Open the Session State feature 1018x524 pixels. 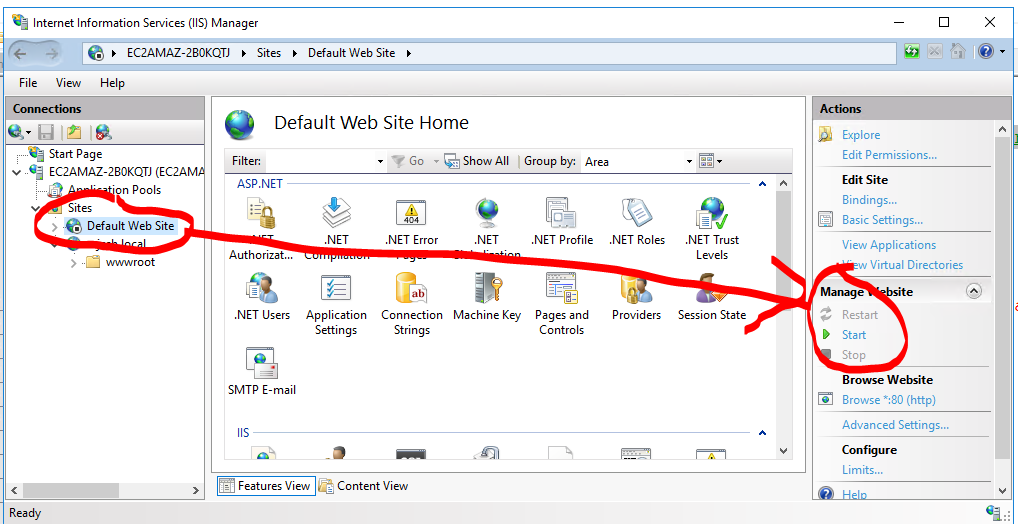tap(711, 290)
